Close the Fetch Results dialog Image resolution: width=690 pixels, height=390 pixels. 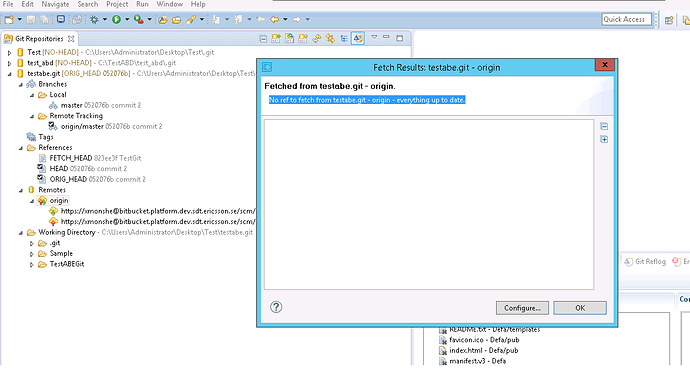coord(605,65)
